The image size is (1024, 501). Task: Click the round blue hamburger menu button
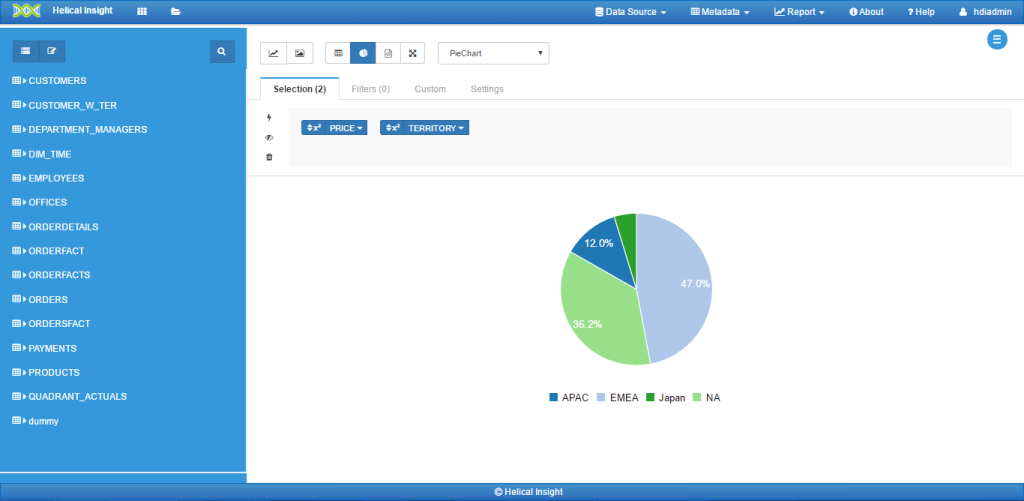pyautogui.click(x=996, y=40)
